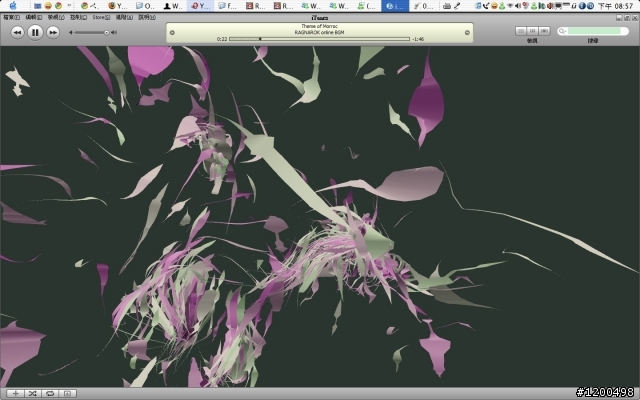Switch to the green buddy '(...' taskbar window
The image size is (640, 400).
[x=366, y=6]
